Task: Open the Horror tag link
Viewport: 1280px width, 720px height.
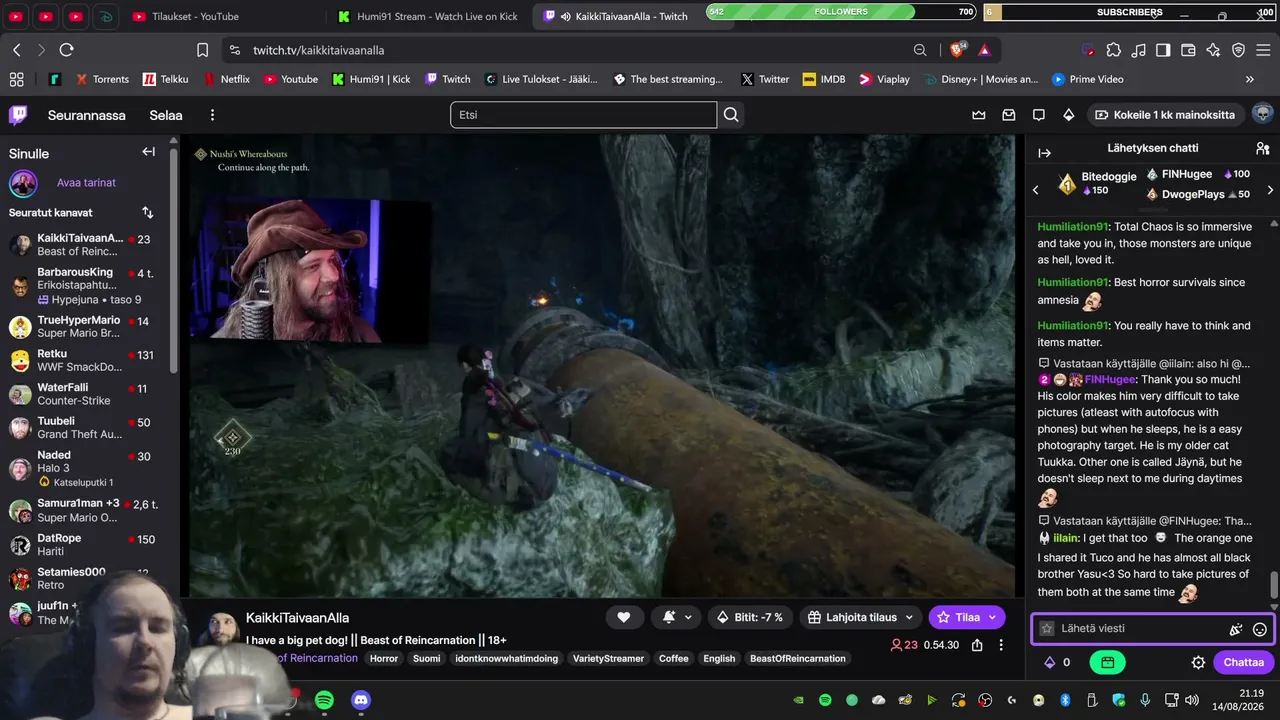Action: (384, 658)
